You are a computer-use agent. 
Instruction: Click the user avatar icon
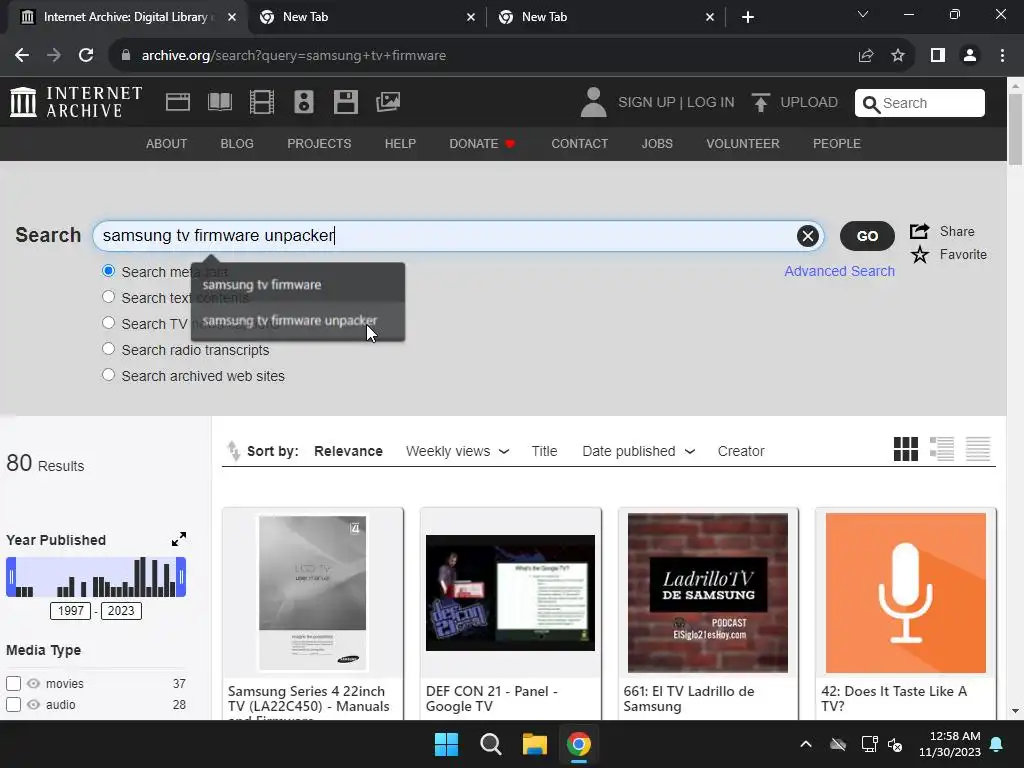click(593, 103)
